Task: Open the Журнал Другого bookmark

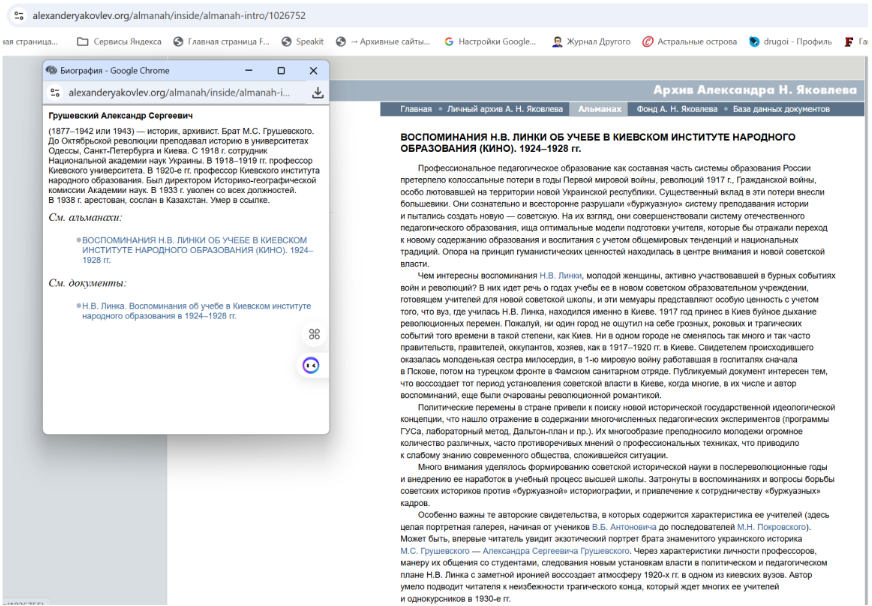Action: (591, 42)
